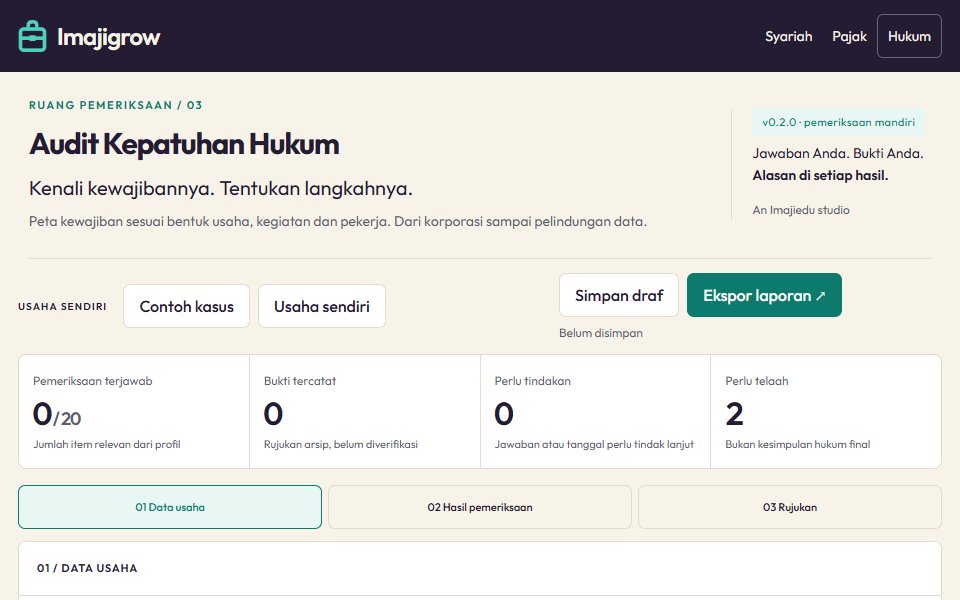
Task: Click the USAHA SENDIRI label
Action: tap(62, 307)
